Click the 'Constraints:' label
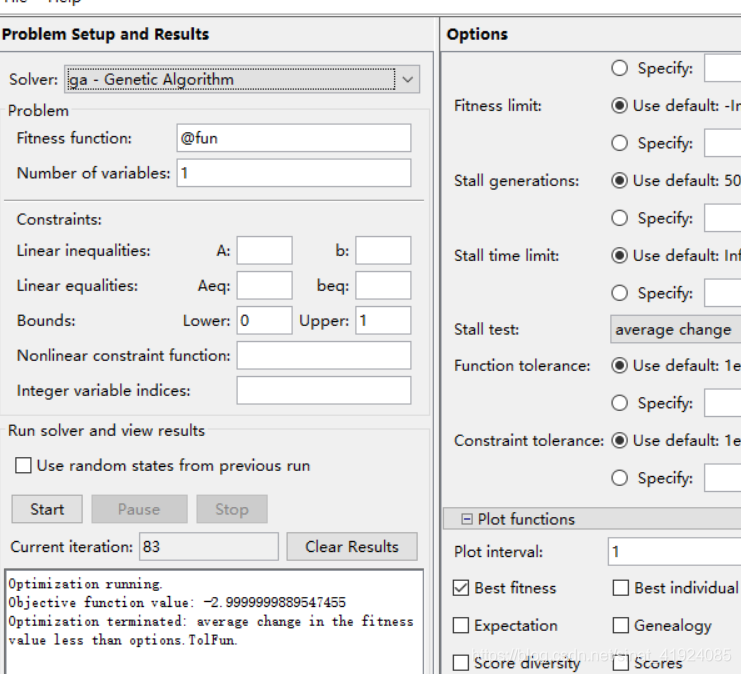Screen dimensions: 741x674 pos(59,219)
